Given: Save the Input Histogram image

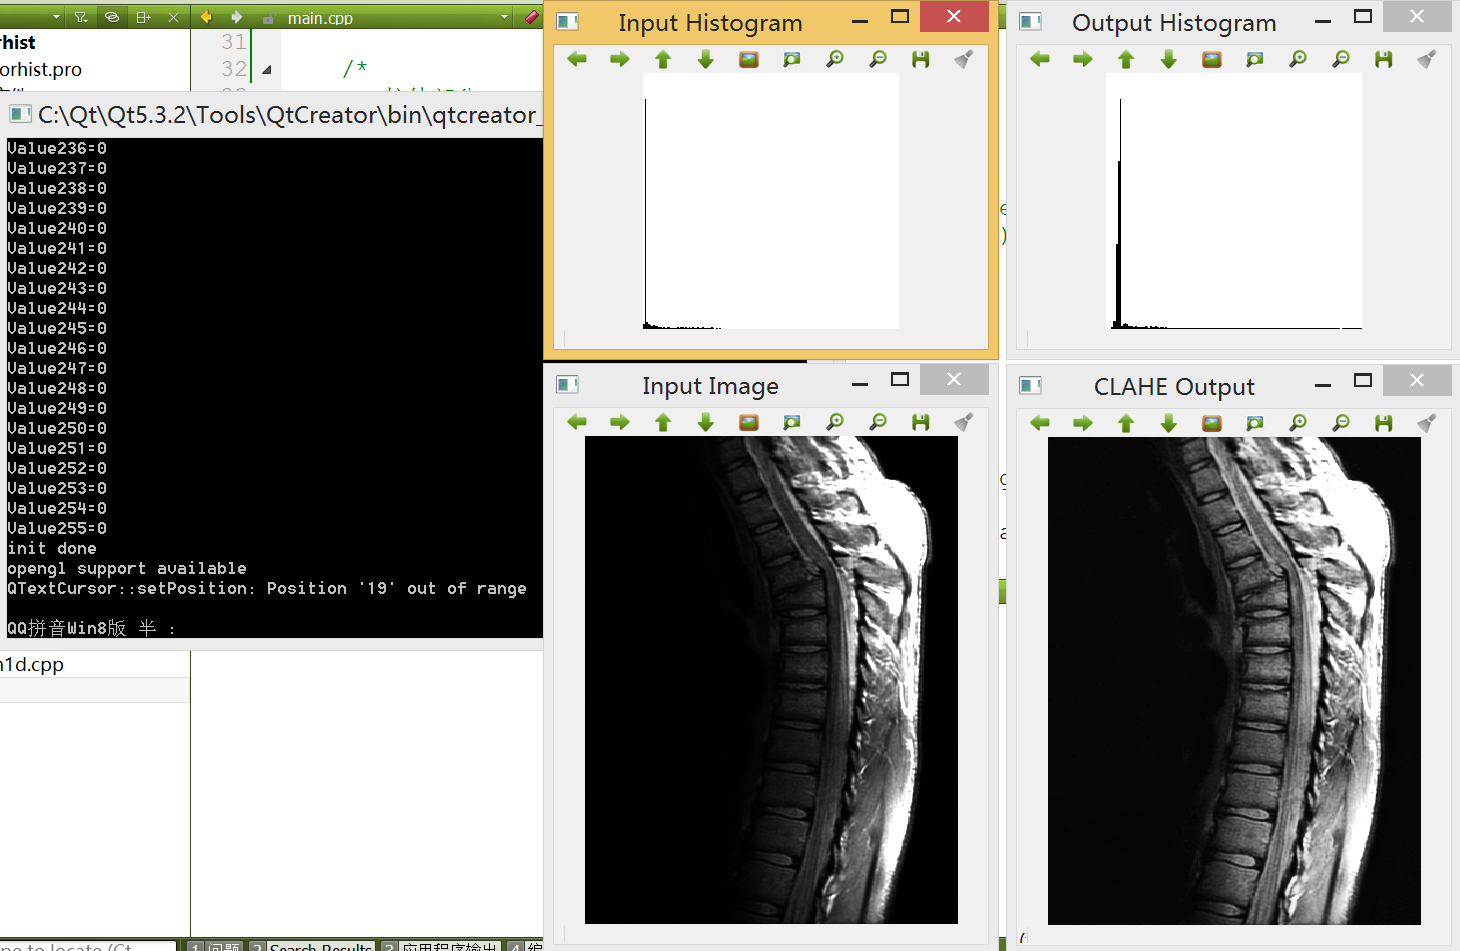Looking at the screenshot, I should coord(921,59).
